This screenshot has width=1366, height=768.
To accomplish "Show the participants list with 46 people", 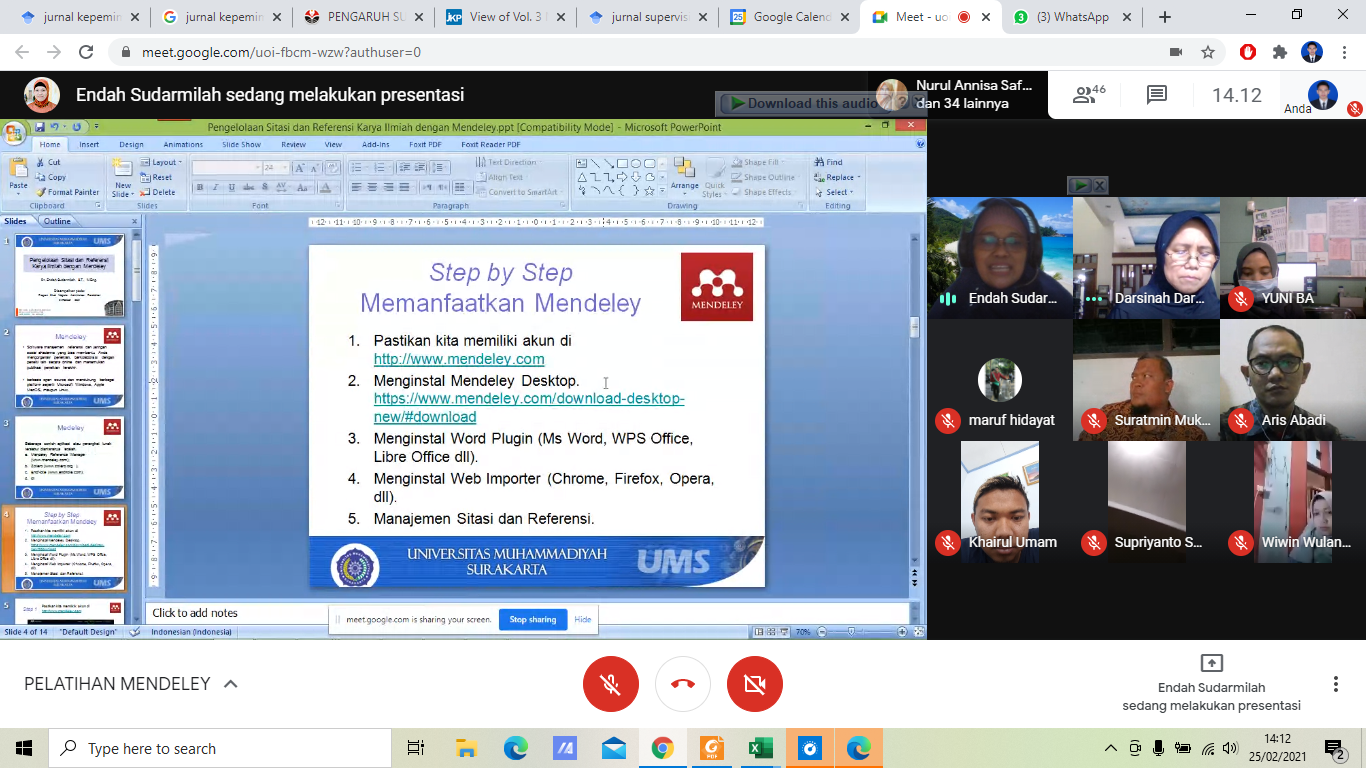I will click(x=1088, y=95).
